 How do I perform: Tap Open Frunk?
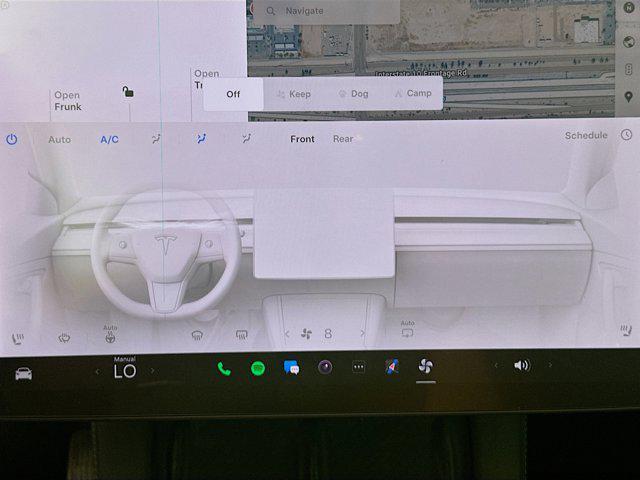(x=68, y=101)
